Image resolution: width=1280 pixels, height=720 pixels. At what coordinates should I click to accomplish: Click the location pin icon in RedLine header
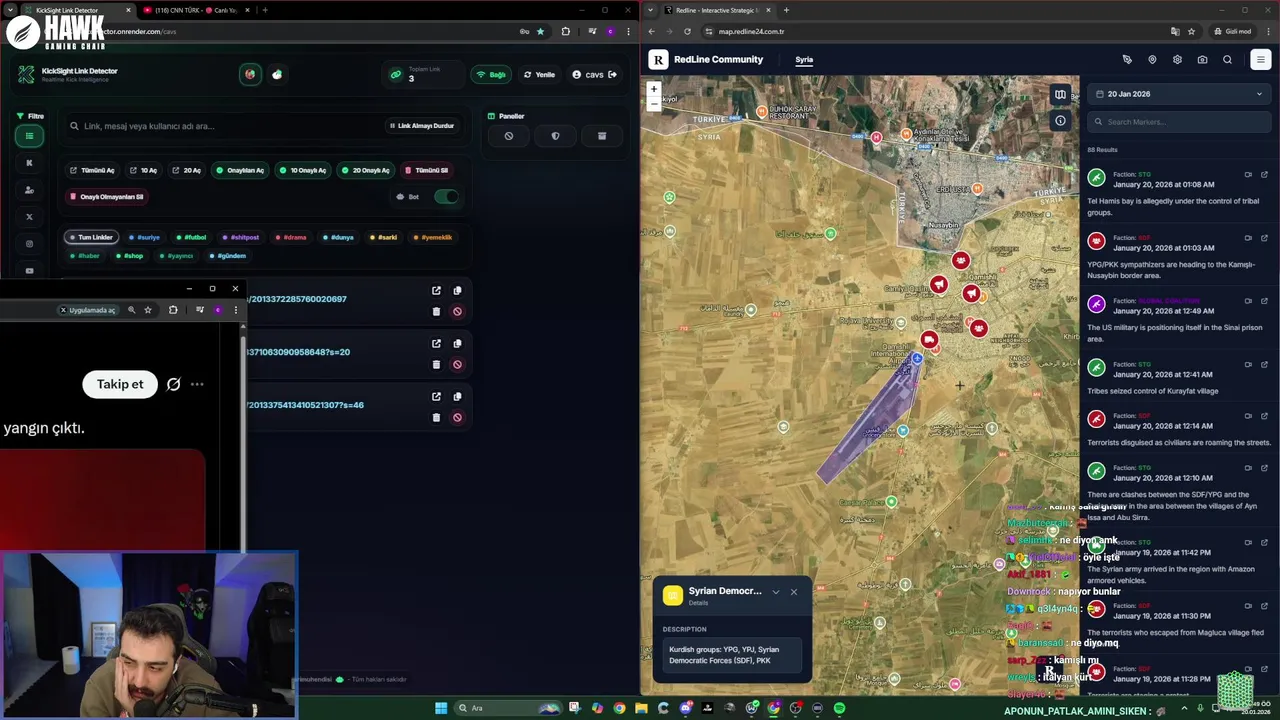tap(1152, 60)
